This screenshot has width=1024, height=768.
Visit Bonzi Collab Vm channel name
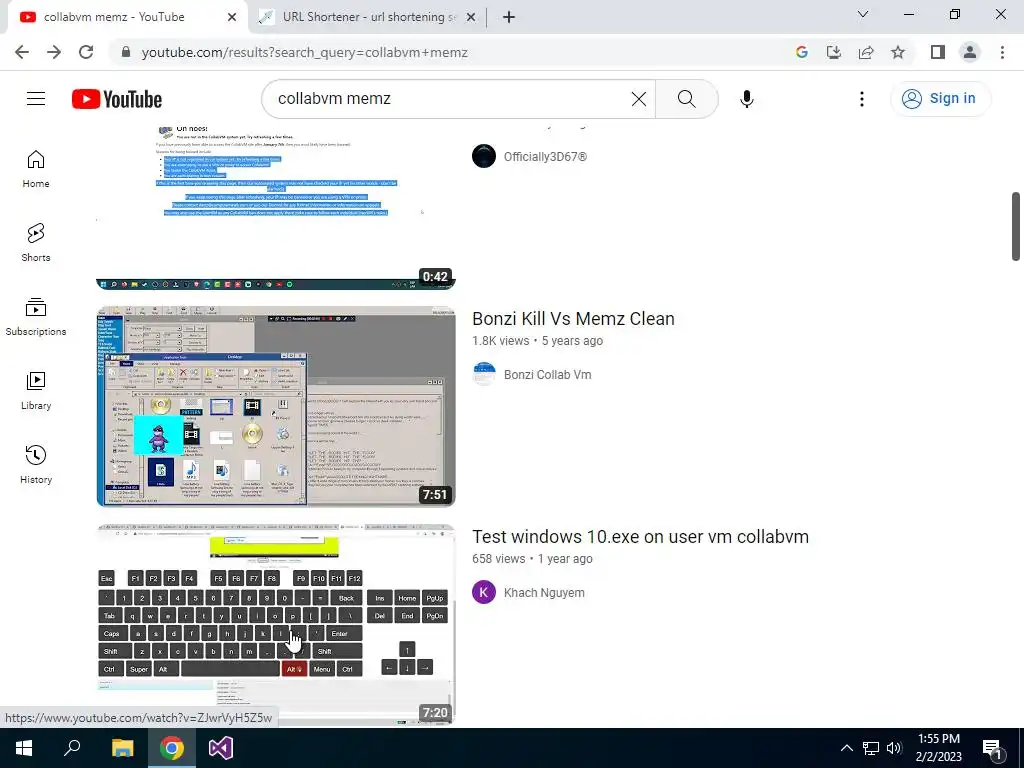click(547, 375)
